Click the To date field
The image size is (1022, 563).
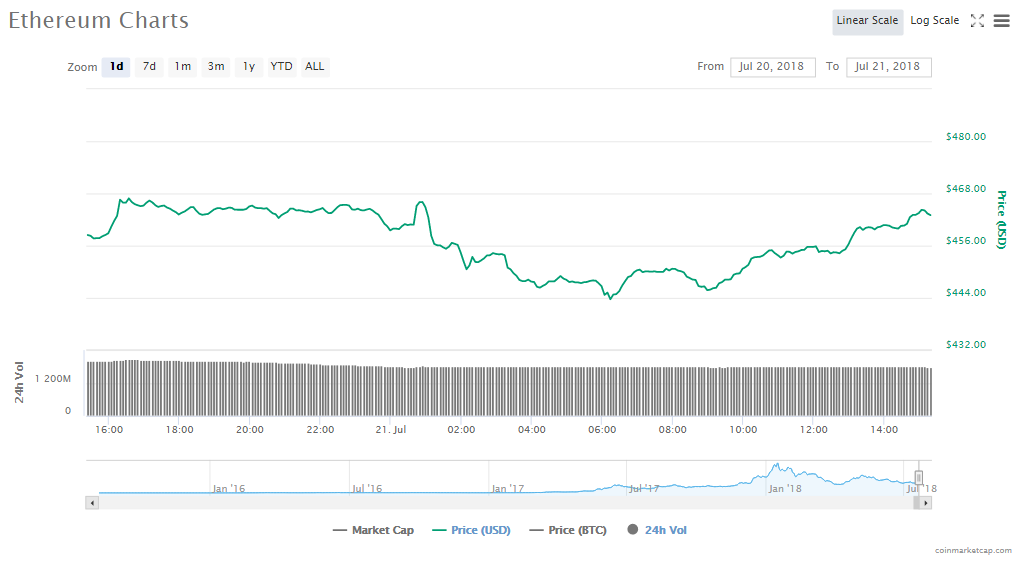[x=888, y=67]
